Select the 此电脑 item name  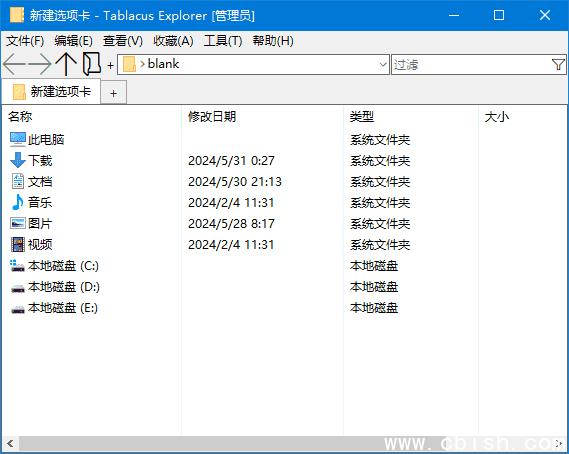pos(46,139)
